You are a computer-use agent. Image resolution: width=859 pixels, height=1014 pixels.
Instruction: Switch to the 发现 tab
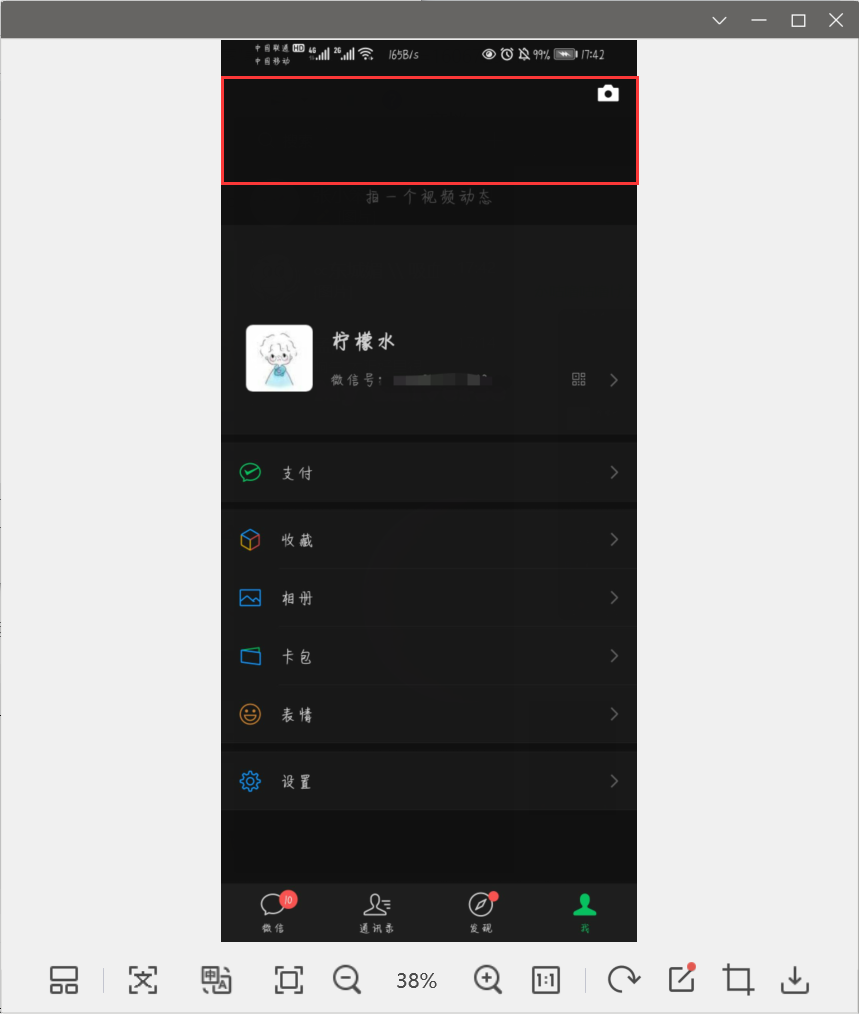pyautogui.click(x=481, y=912)
